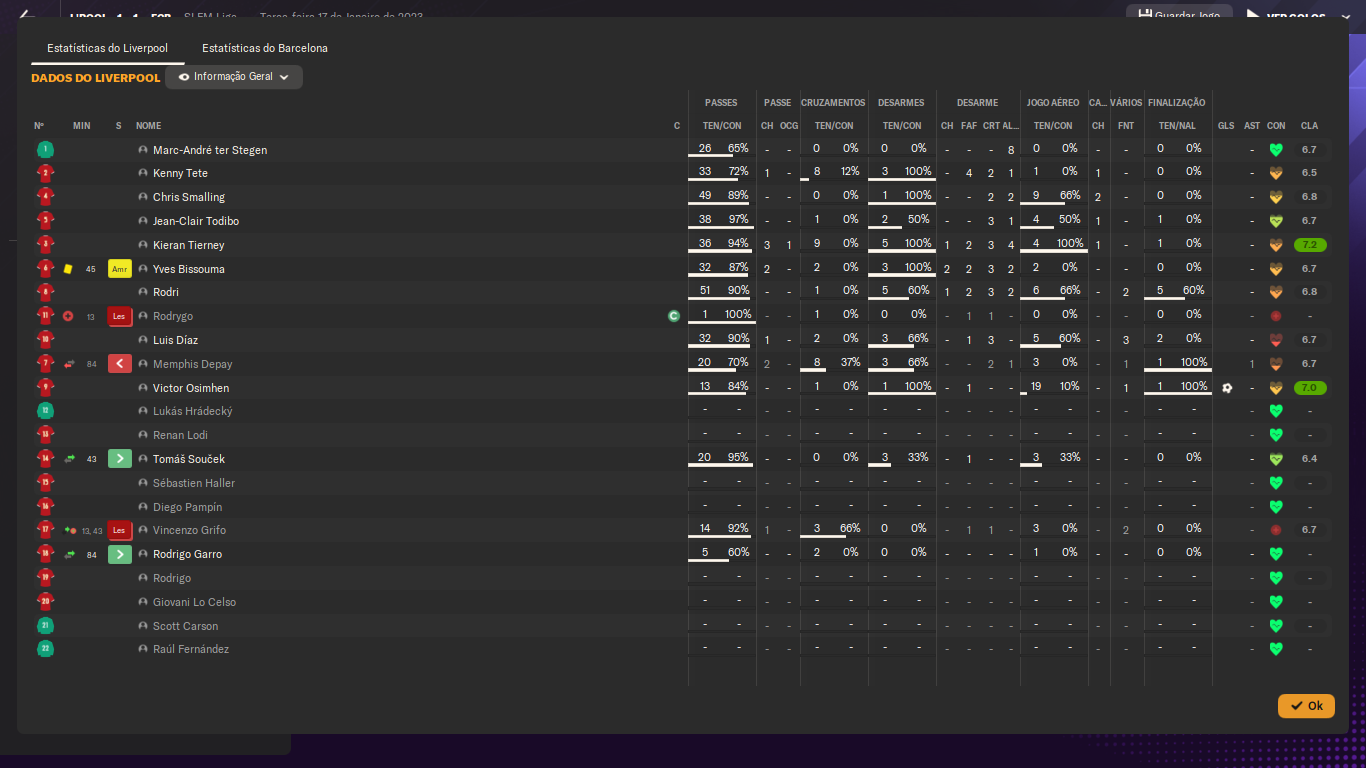The height and width of the screenshot is (768, 1366).
Task: Open the Informação Geral dropdown
Action: pyautogui.click(x=234, y=77)
